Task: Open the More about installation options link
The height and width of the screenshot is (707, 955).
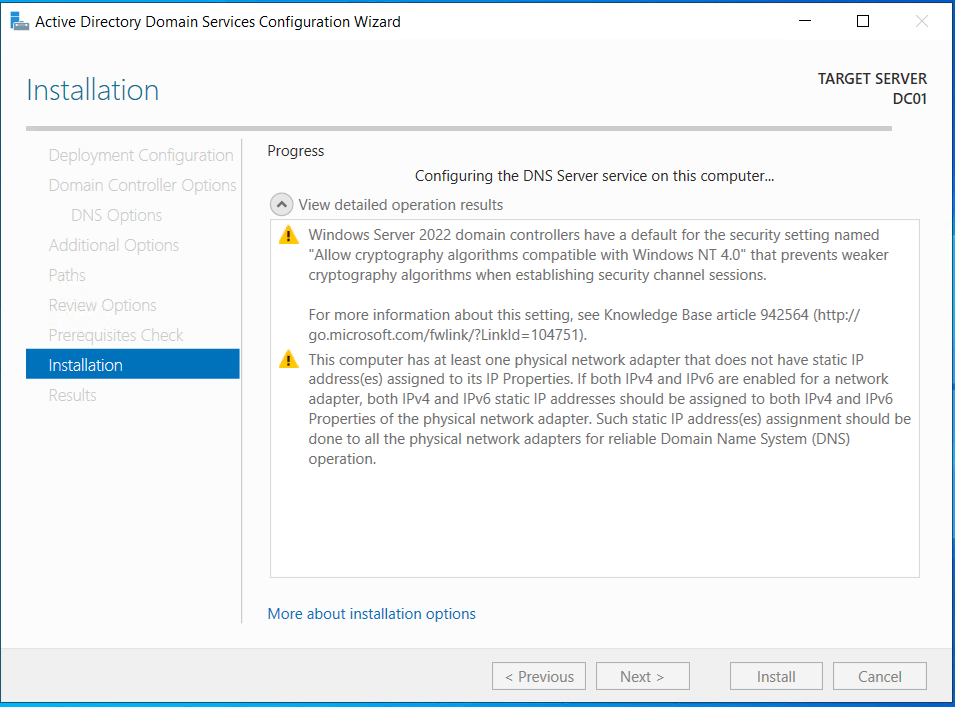Action: tap(371, 614)
